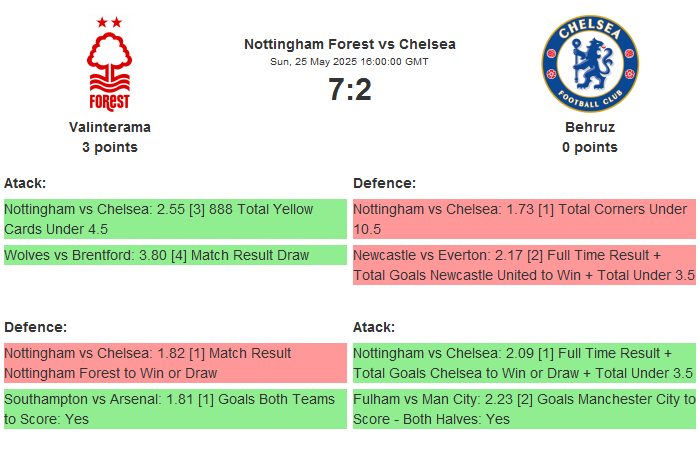The height and width of the screenshot is (460, 700).
Task: Click the Total Corners Under 10.5 bet
Action: tap(524, 219)
